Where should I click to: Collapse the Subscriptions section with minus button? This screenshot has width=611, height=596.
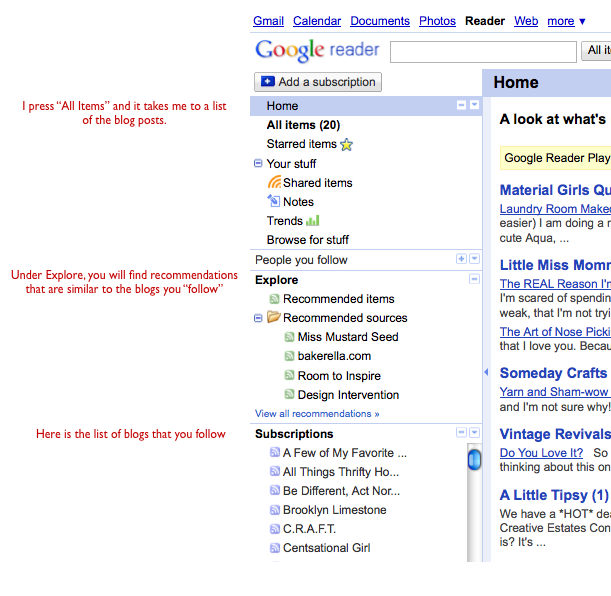461,432
